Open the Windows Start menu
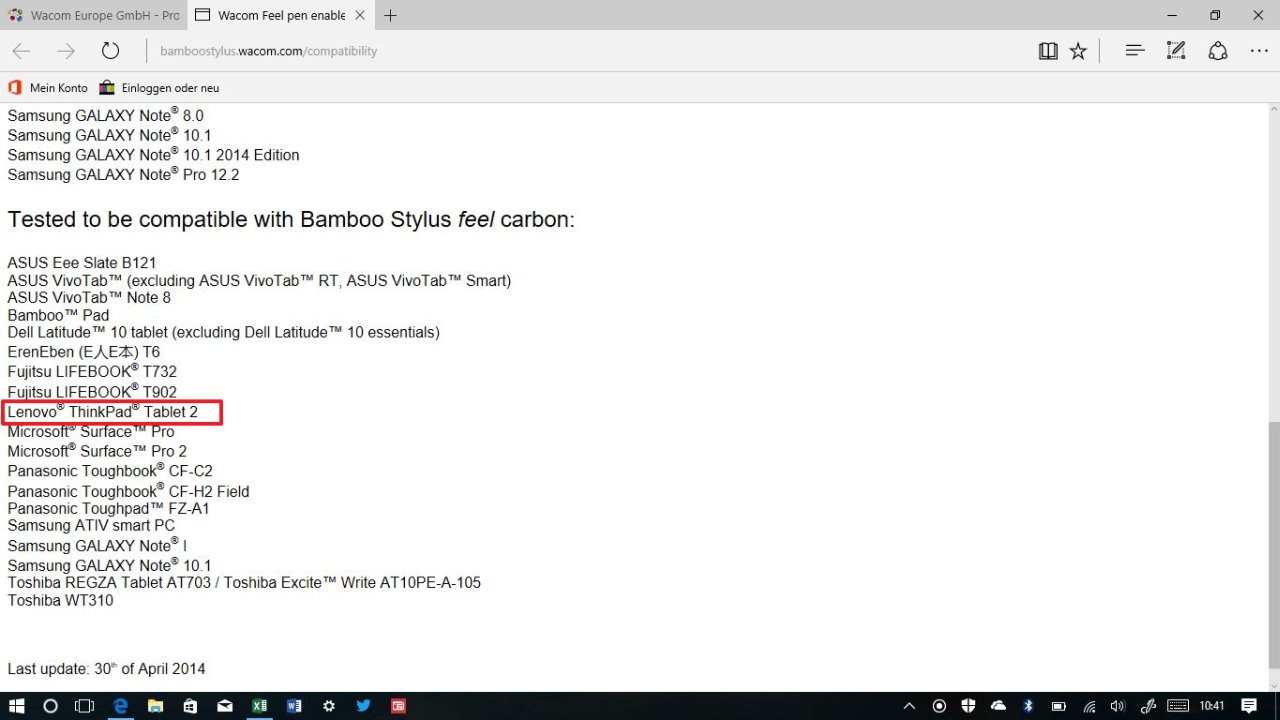Screen dimensions: 1280x720 coord(17,706)
